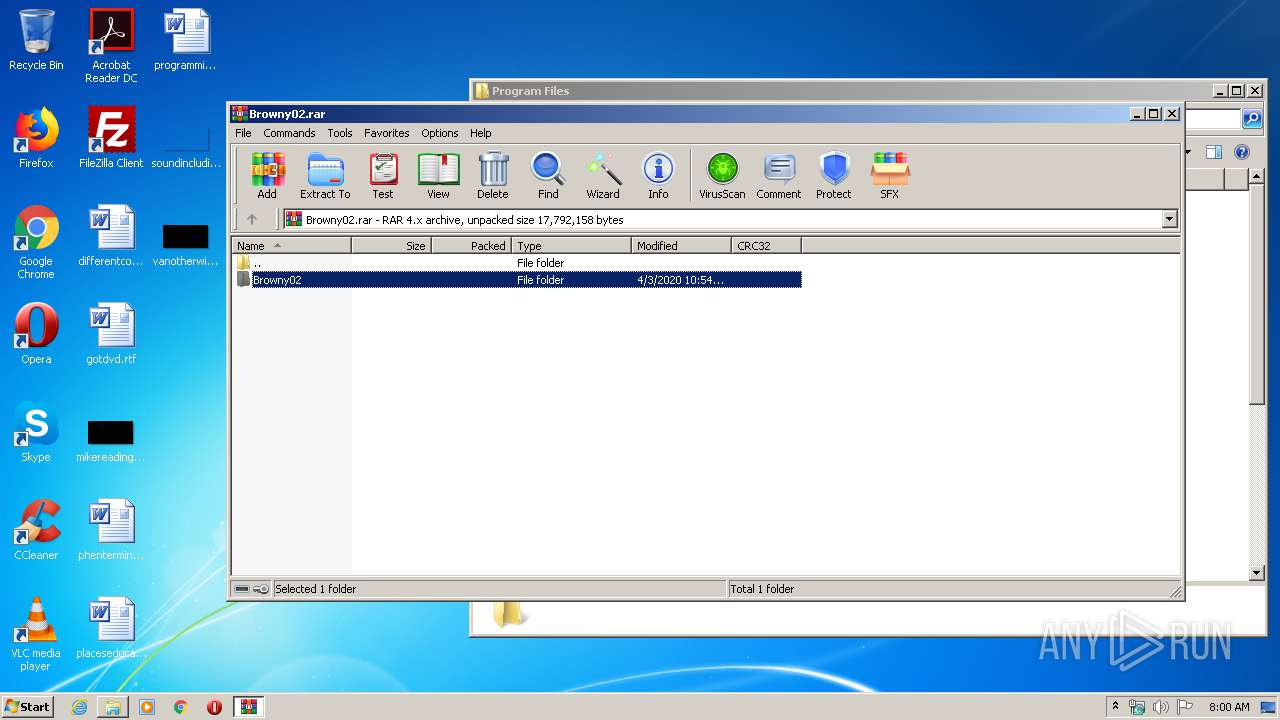Select CCleaner desktop icon
The image size is (1280, 720).
point(36,530)
